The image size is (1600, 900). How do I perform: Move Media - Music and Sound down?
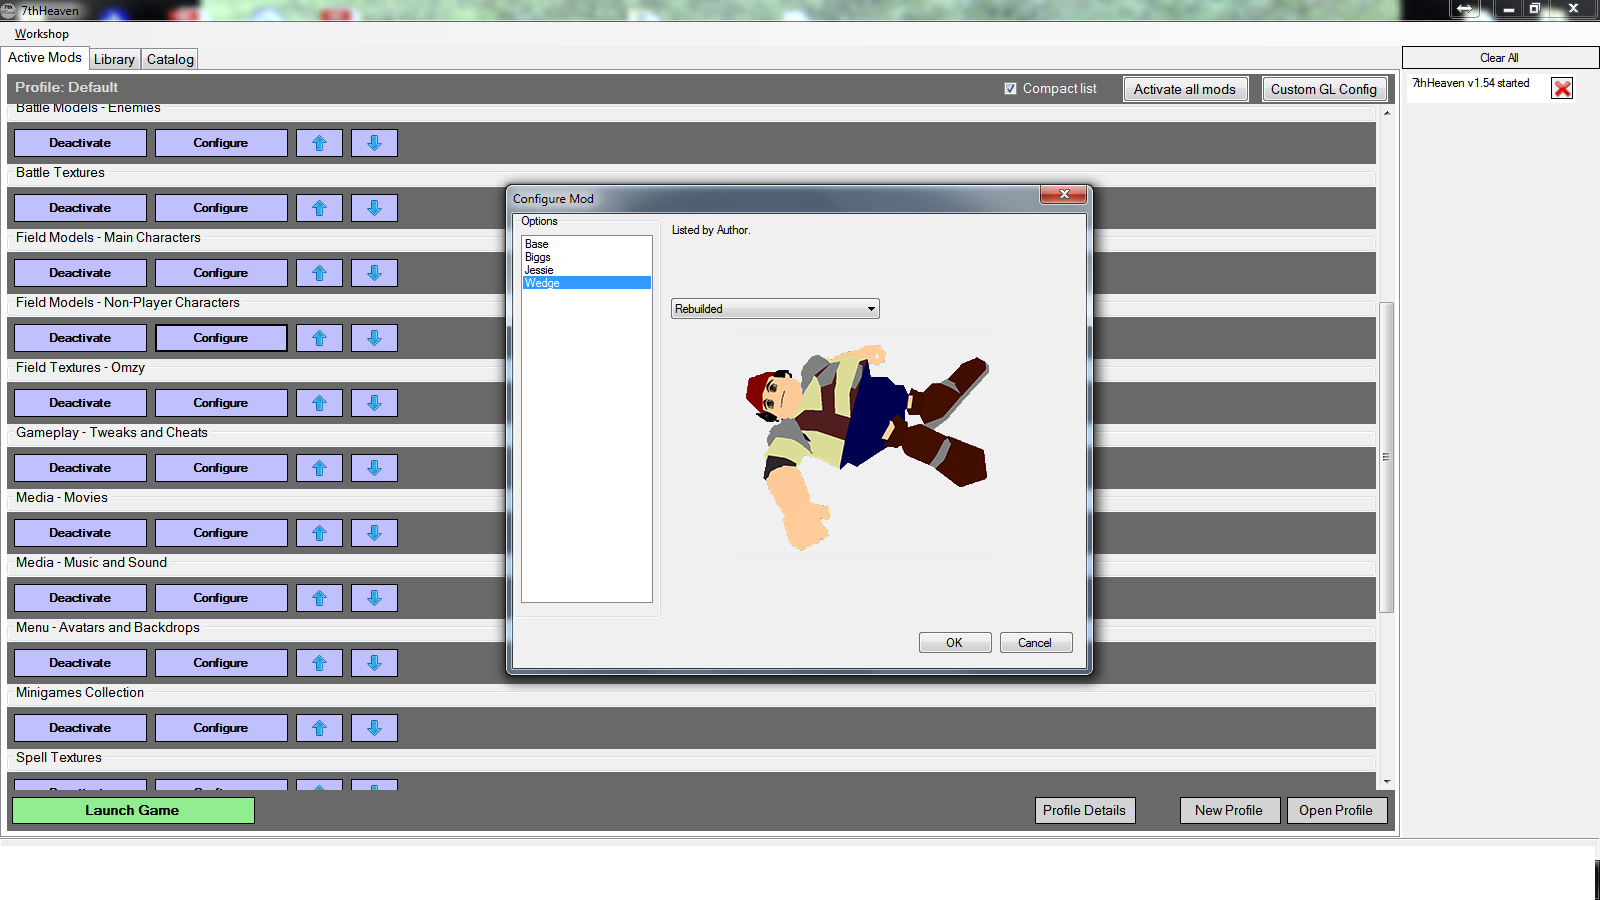click(x=374, y=598)
